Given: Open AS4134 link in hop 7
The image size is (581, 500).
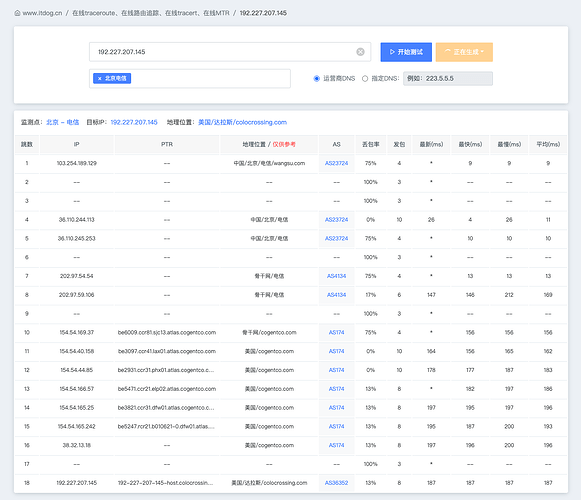Looking at the screenshot, I should pos(336,276).
